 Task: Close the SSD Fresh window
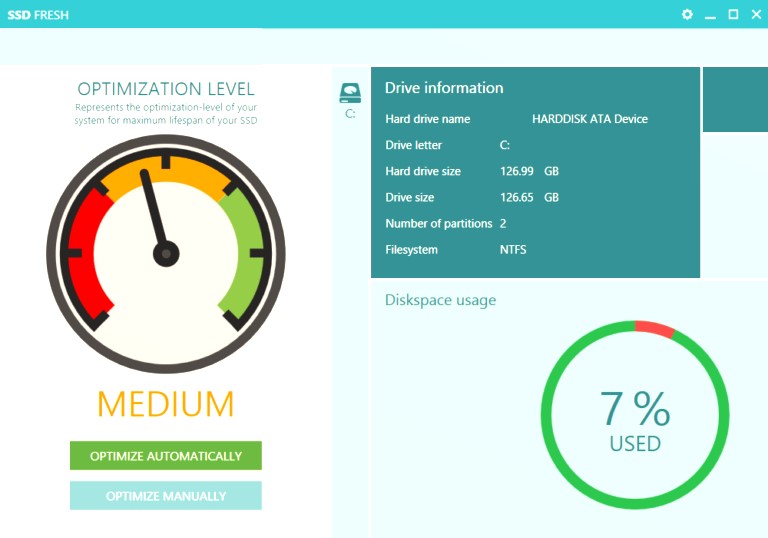click(x=756, y=14)
